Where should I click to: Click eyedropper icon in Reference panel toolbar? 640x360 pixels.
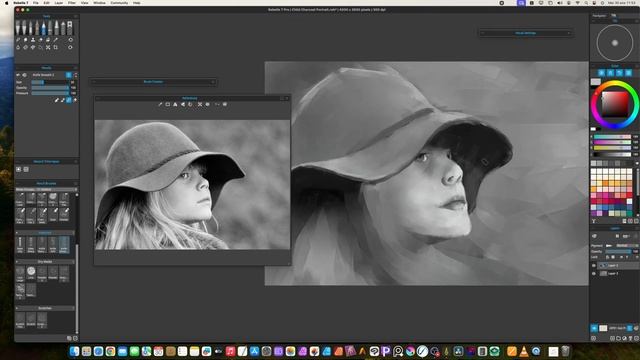[x=160, y=104]
